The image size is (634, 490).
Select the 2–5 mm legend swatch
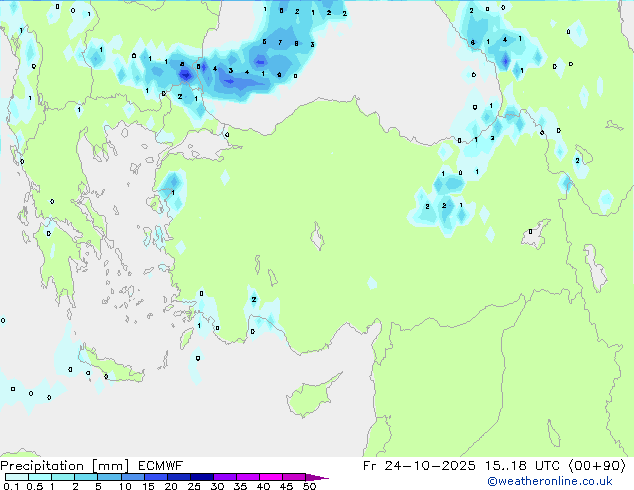[86, 477]
